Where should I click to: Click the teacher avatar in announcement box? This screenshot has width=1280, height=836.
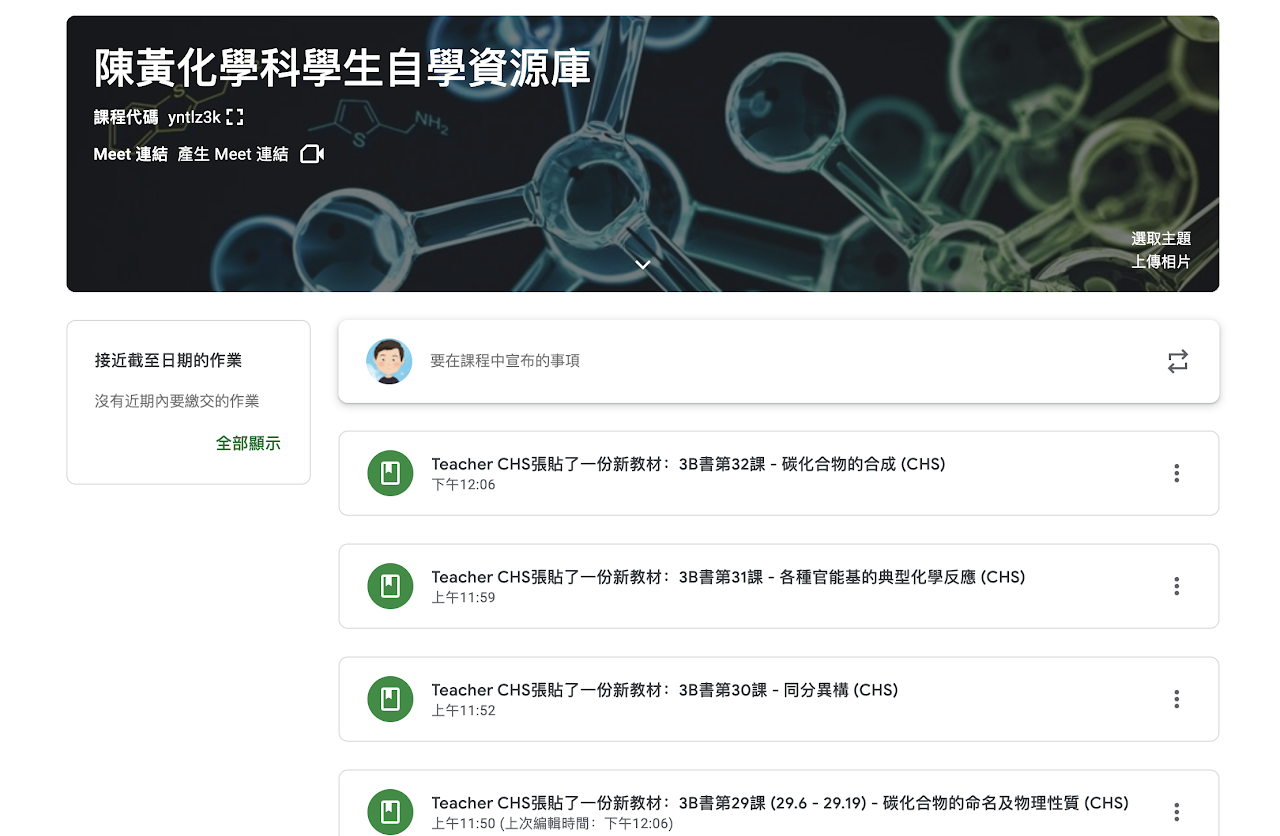389,361
